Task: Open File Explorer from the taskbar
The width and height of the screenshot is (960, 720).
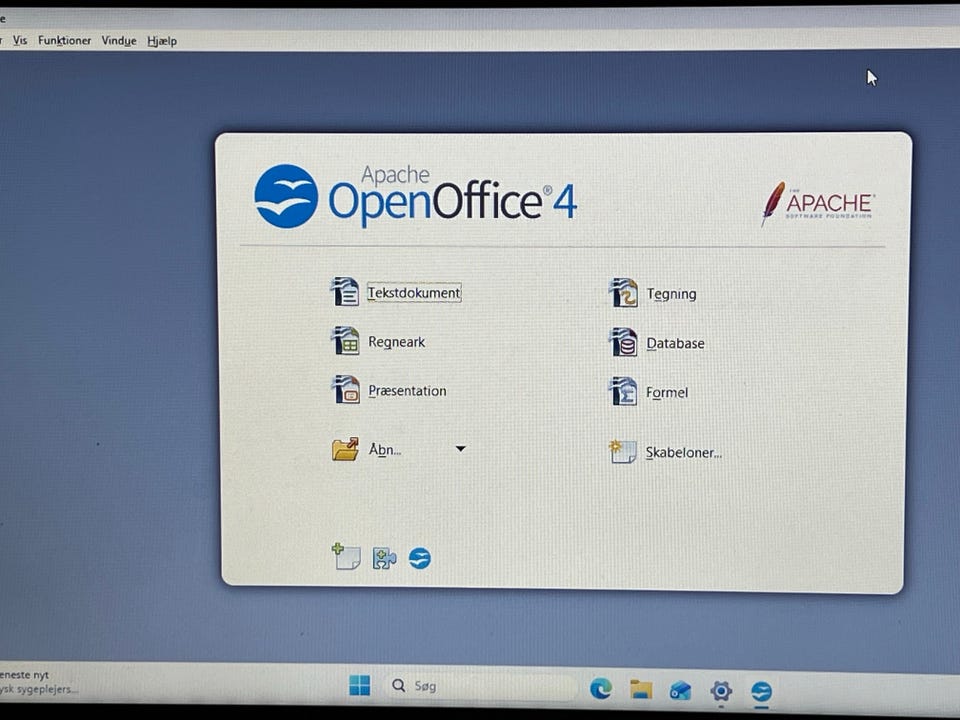Action: click(641, 689)
